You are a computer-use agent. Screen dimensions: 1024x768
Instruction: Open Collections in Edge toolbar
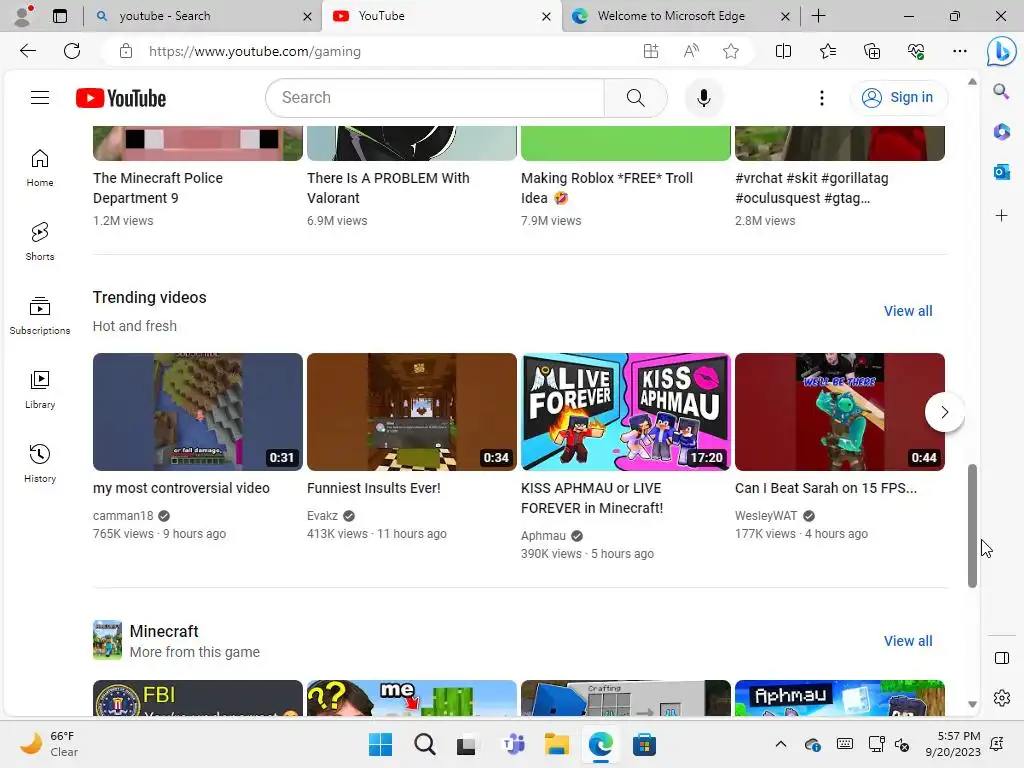[872, 51]
